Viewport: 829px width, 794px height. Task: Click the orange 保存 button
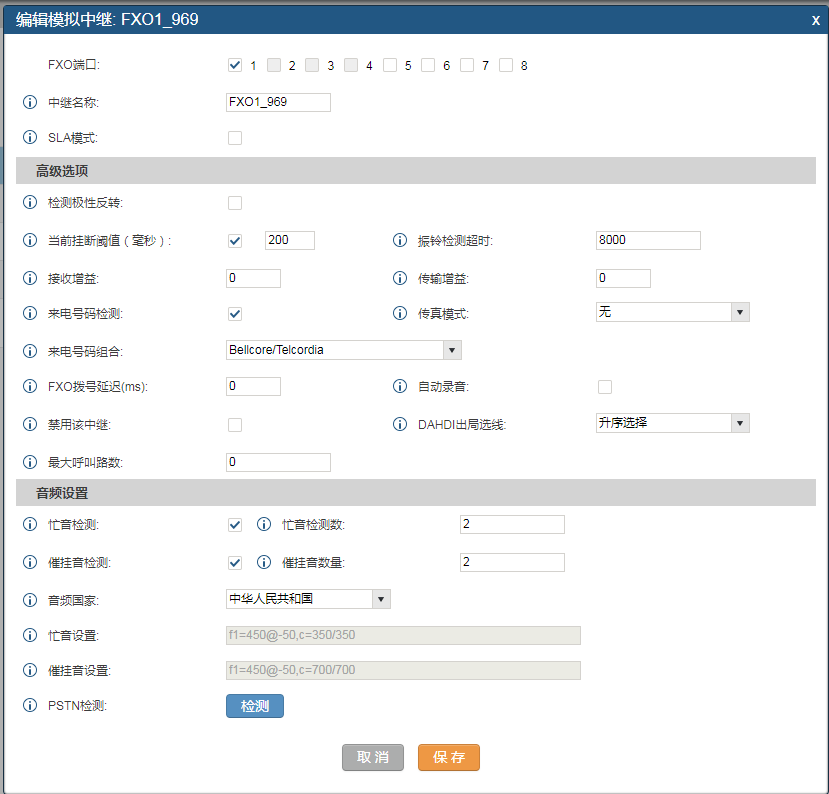point(449,758)
